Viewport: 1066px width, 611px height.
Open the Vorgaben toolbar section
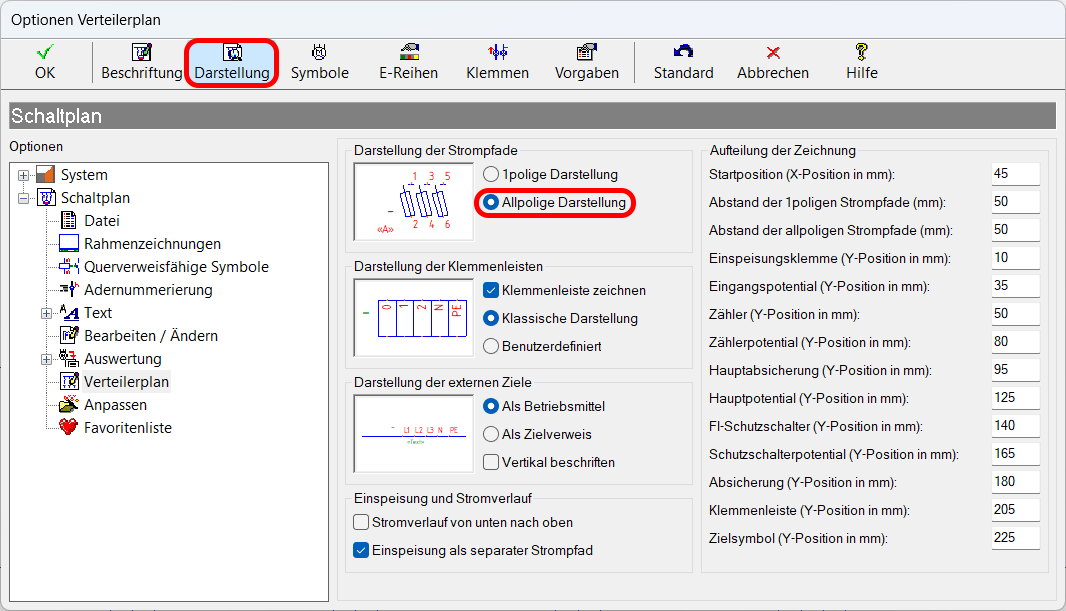pyautogui.click(x=586, y=62)
